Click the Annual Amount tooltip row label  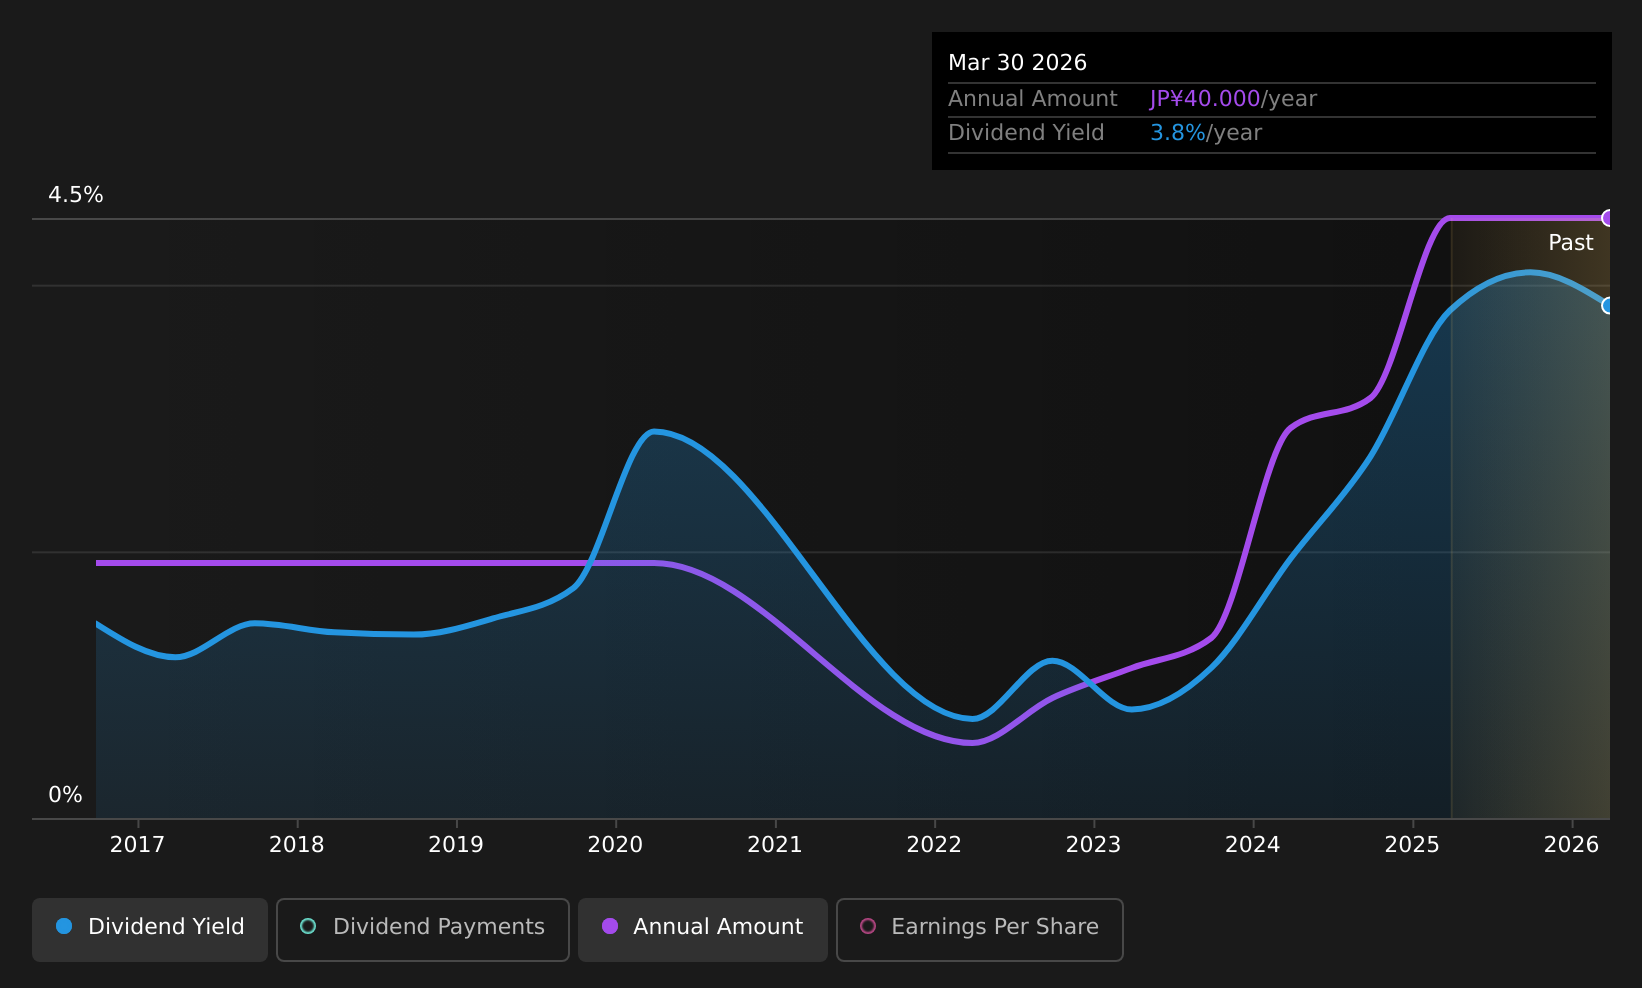click(x=1033, y=99)
